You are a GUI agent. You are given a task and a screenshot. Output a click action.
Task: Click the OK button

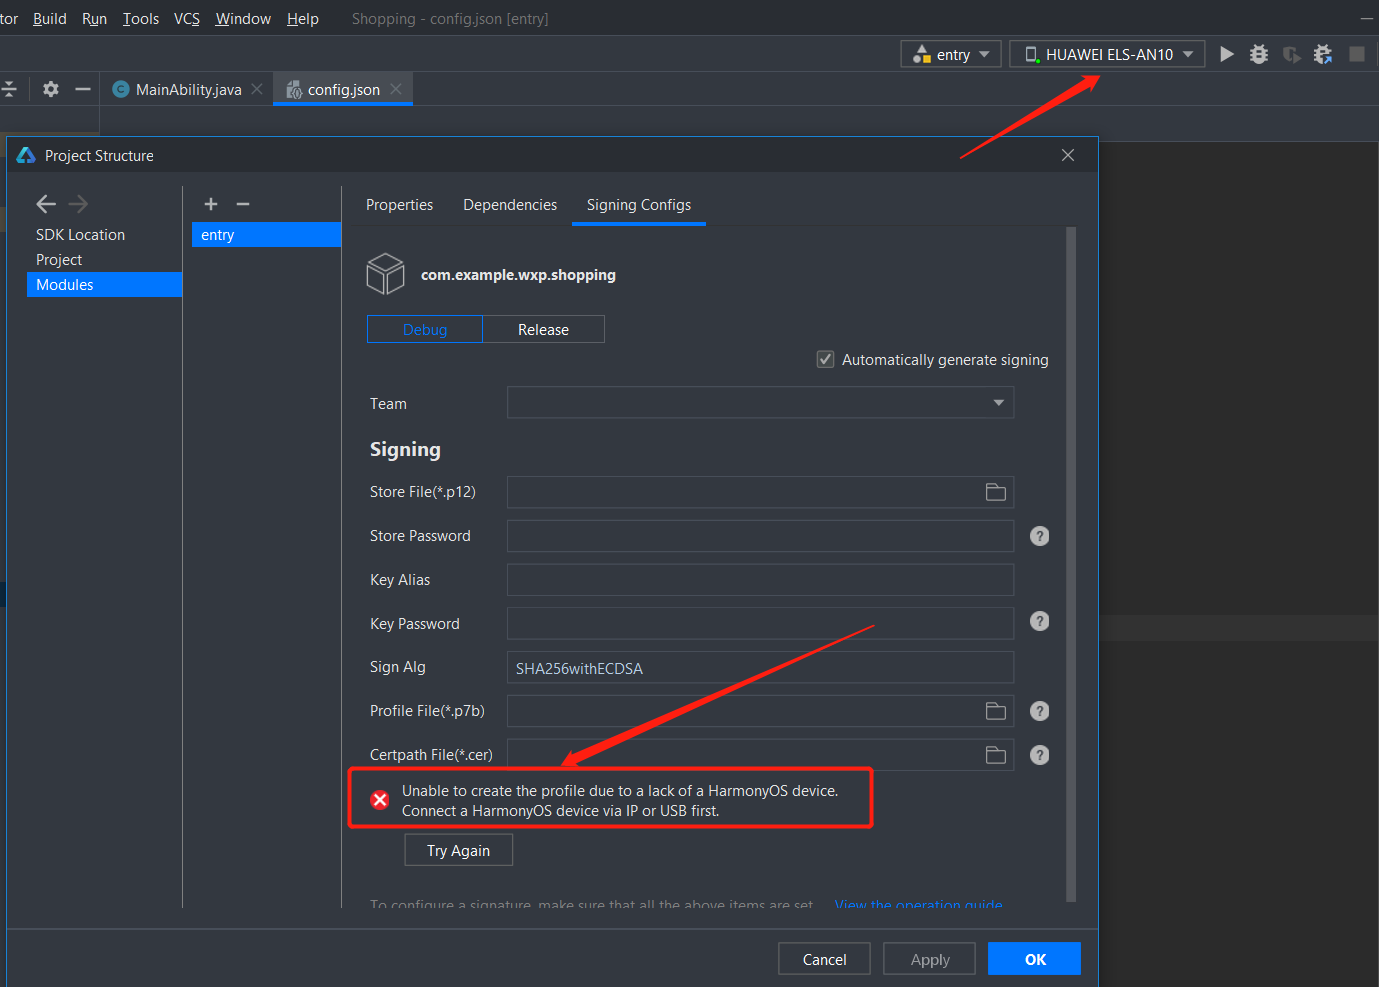click(1035, 959)
